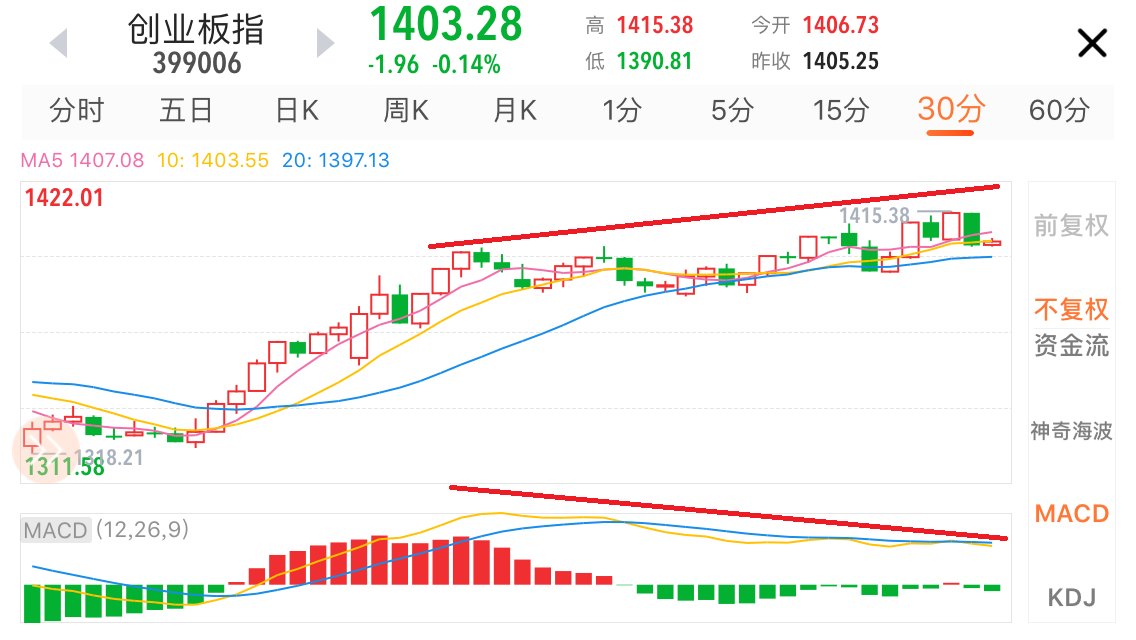1136x640 pixels.
Task: Select the KDJ indicator
Action: [x=1072, y=598]
